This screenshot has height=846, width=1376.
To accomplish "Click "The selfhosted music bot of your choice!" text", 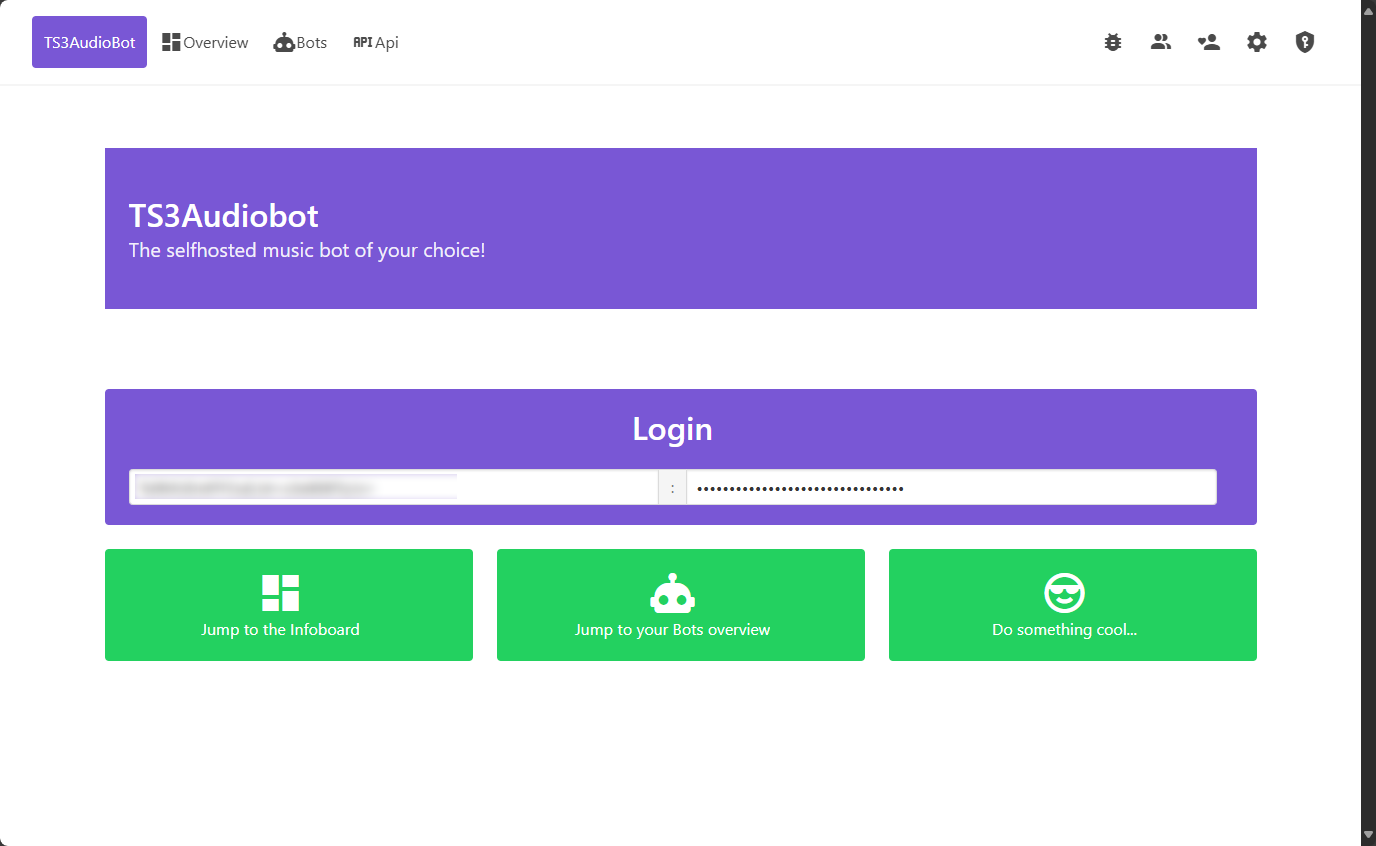I will point(307,250).
